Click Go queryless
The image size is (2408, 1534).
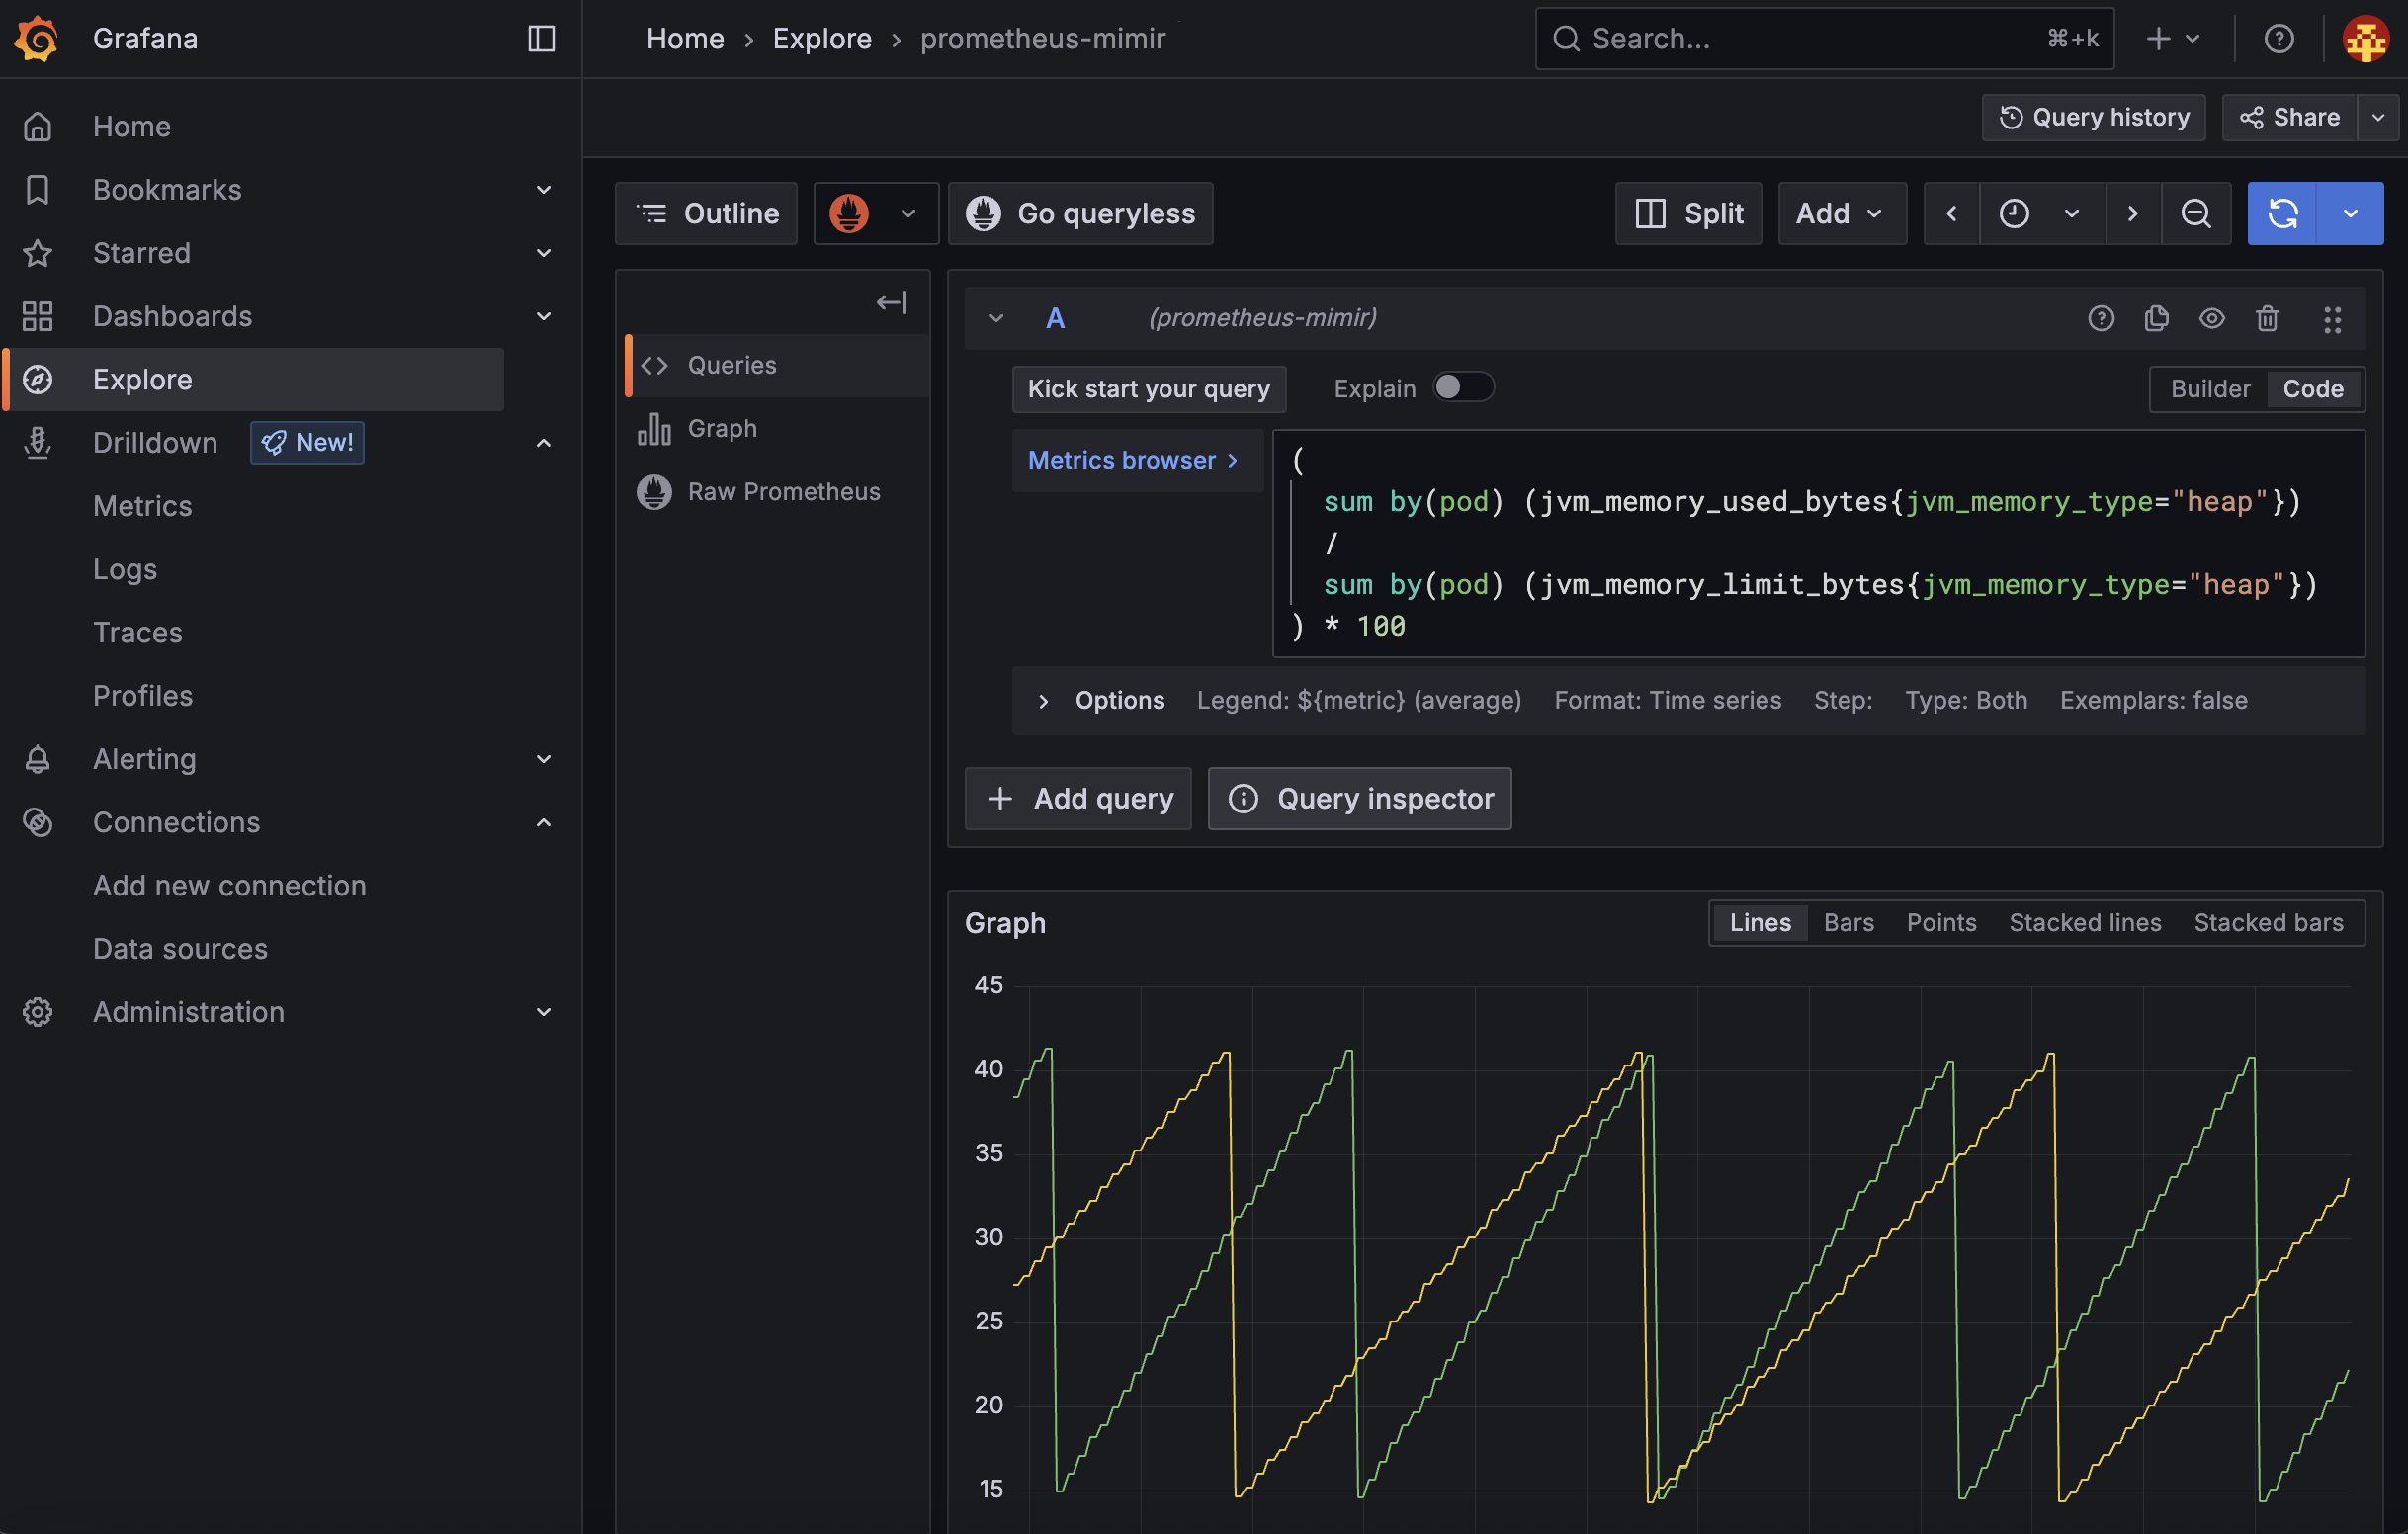click(1080, 213)
